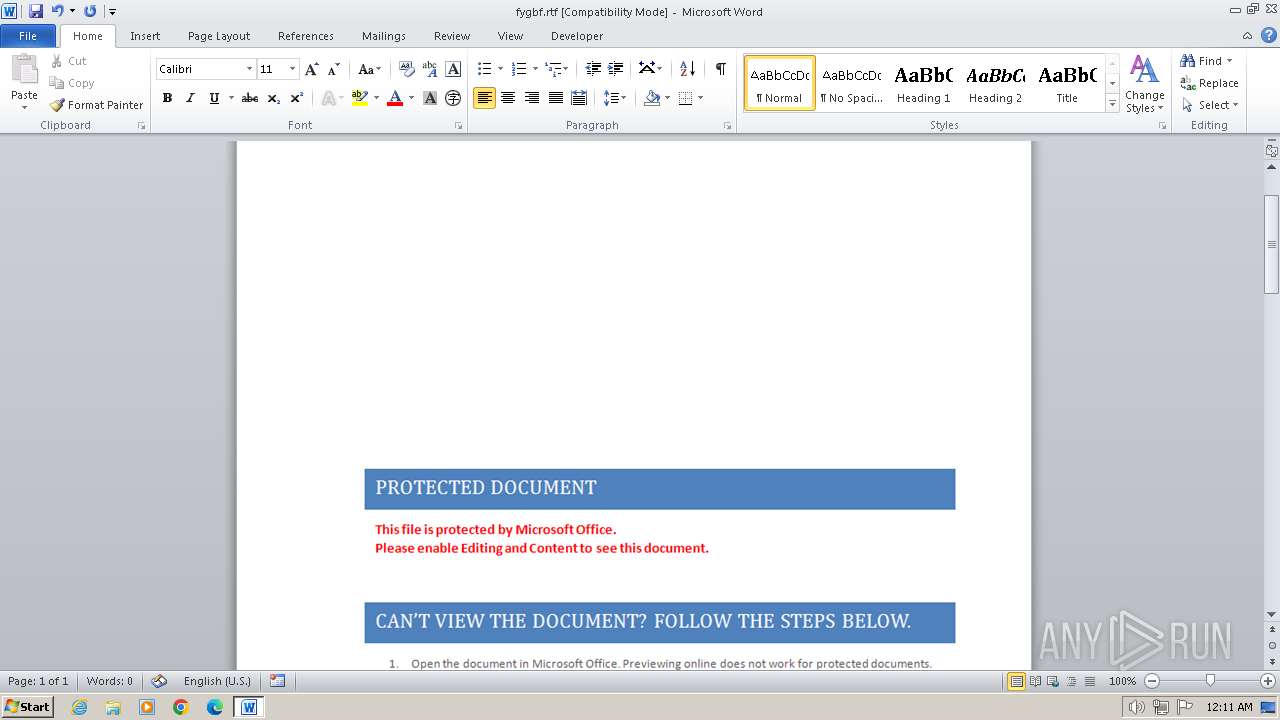Click the zoom slider handle
The image size is (1280, 720).
click(x=1210, y=681)
